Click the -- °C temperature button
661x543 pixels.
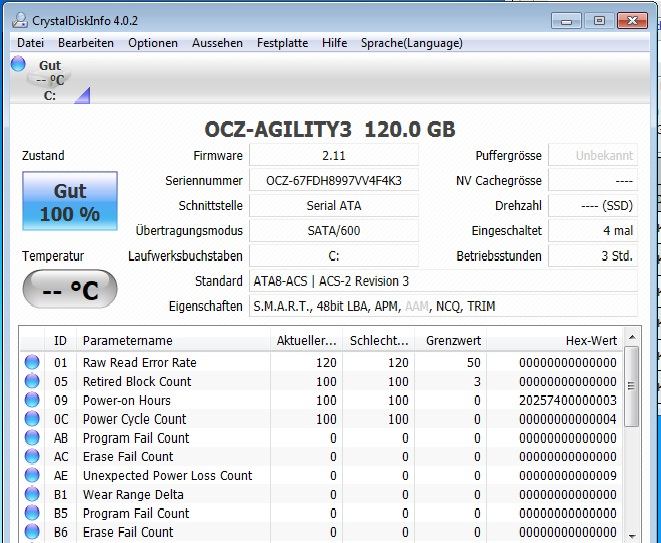pyautogui.click(x=70, y=289)
